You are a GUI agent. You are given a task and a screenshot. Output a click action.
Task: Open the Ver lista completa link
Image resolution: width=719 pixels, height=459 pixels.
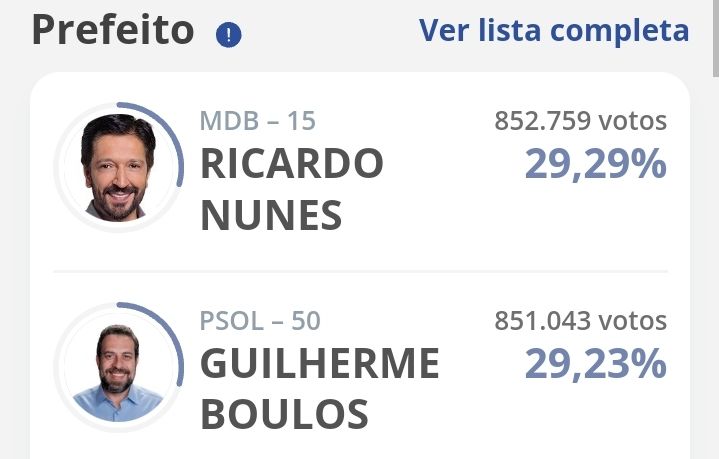pos(553,30)
